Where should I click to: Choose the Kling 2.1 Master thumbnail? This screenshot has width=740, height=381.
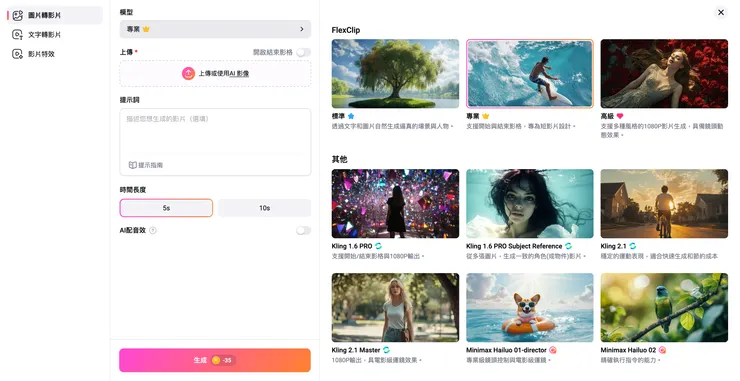pyautogui.click(x=395, y=307)
